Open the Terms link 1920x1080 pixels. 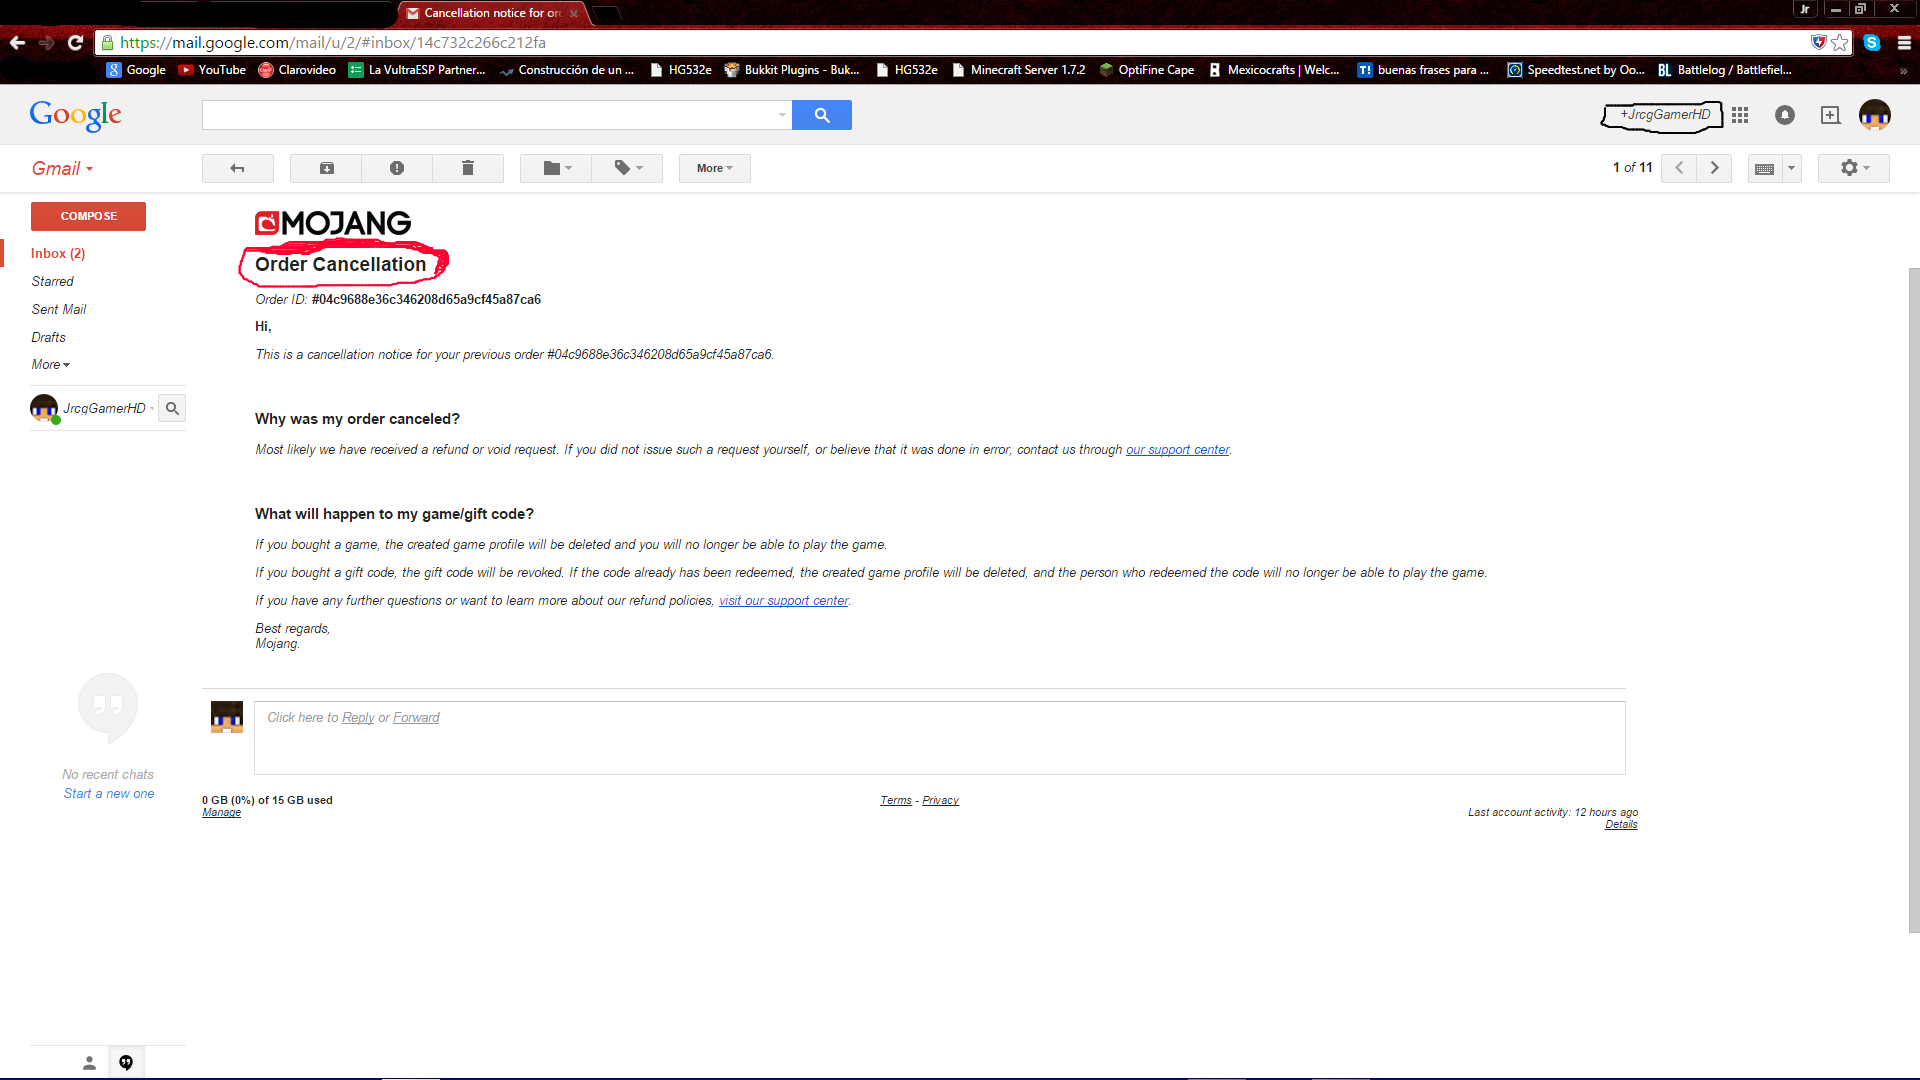click(896, 801)
